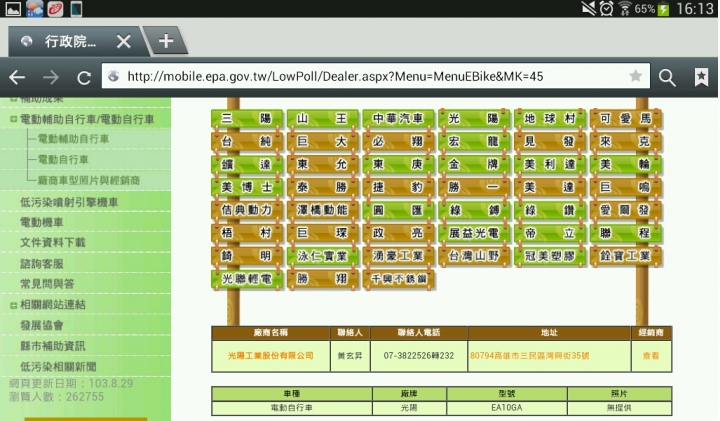The width and height of the screenshot is (720, 421).
Task: Open the 發展協會 sidebar item
Action: pos(41,325)
